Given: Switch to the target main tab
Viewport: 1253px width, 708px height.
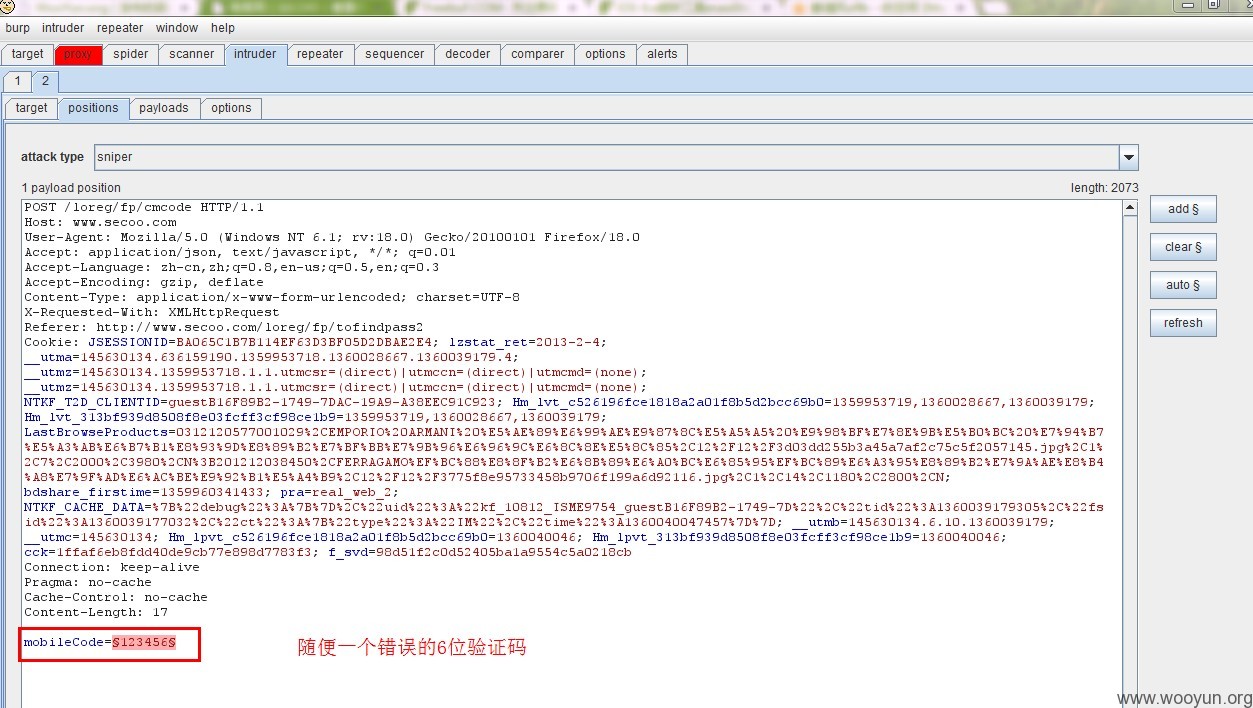Looking at the screenshot, I should (x=28, y=54).
